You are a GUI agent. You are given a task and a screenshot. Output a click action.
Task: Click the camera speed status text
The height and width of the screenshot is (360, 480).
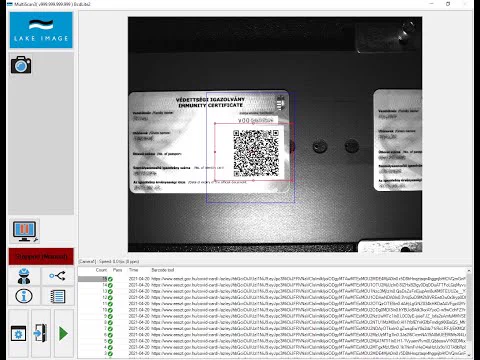(x=109, y=262)
